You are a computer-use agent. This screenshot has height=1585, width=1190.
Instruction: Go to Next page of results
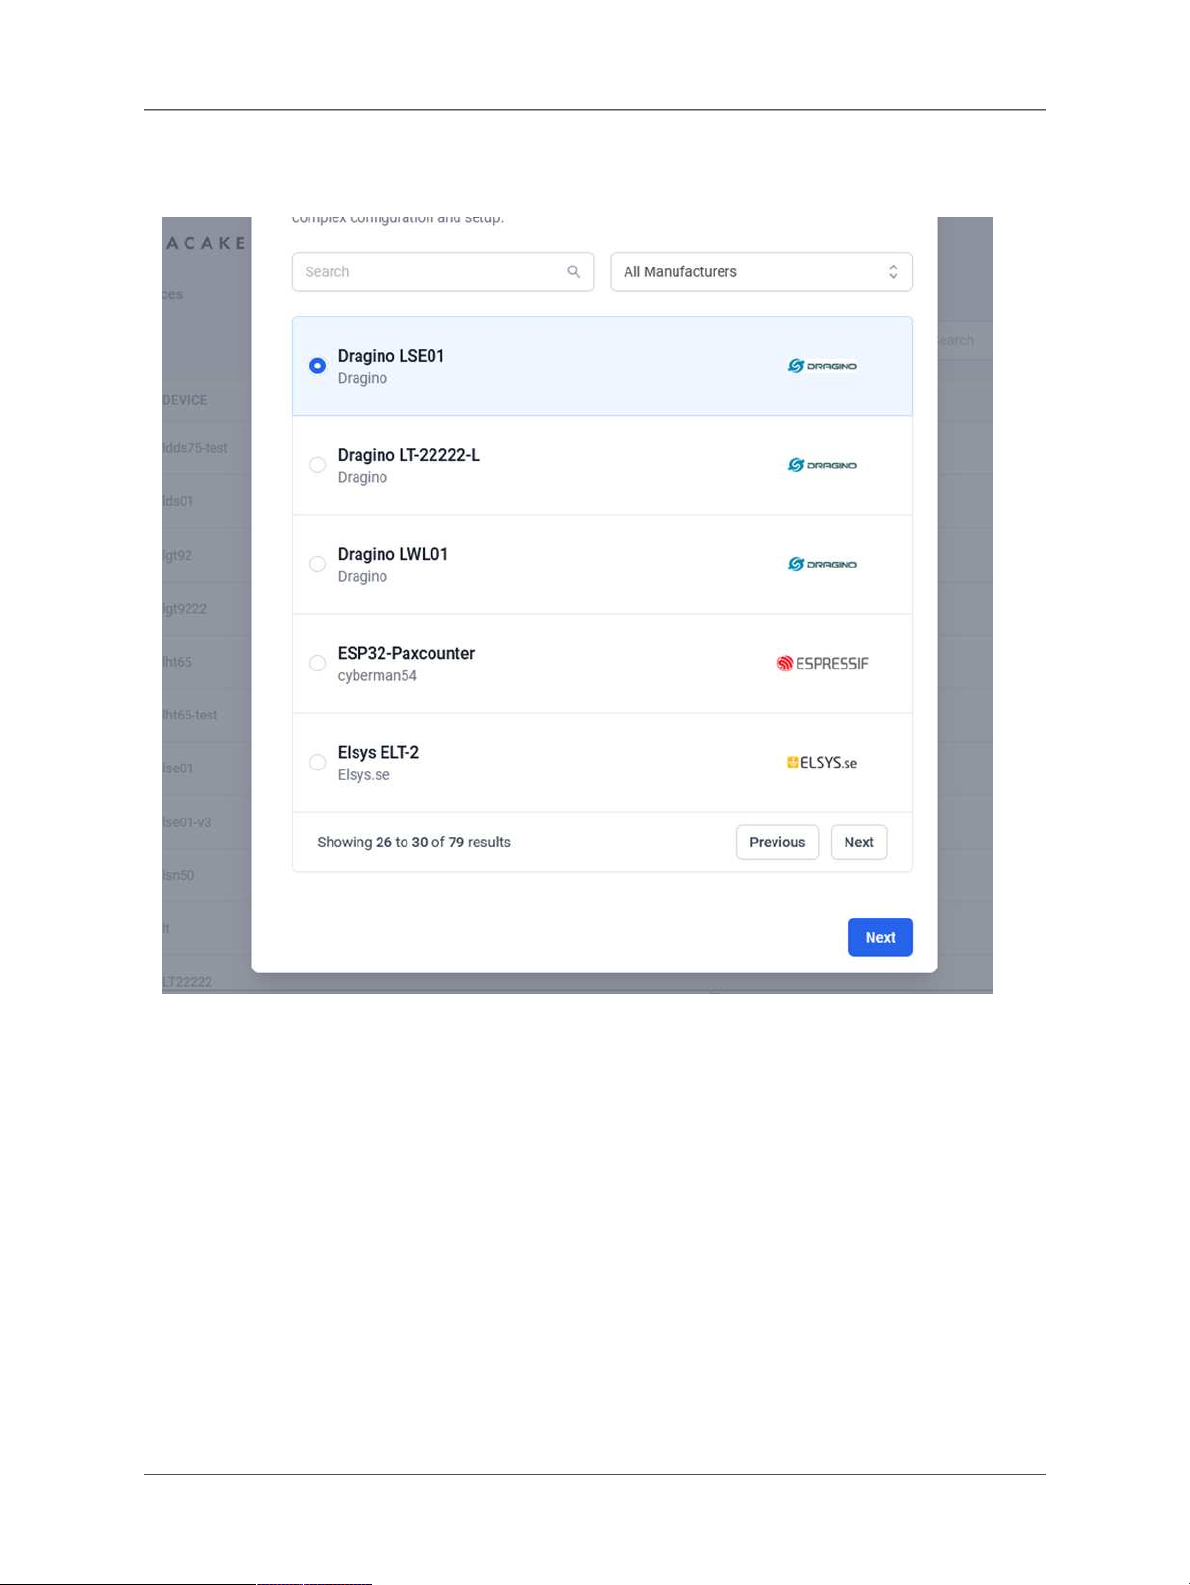[x=859, y=842]
